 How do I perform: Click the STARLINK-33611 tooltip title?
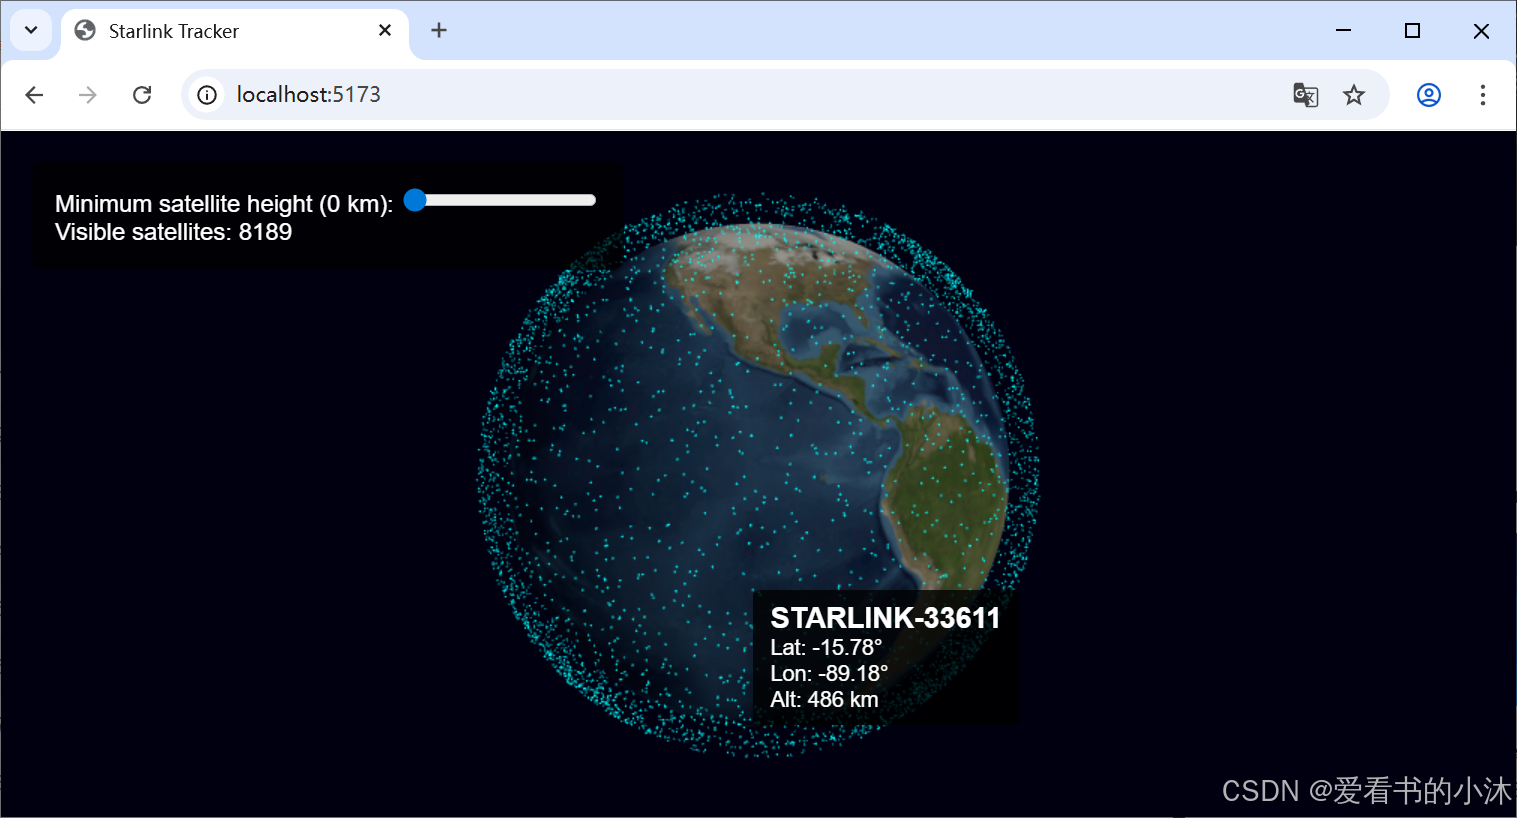pos(885,618)
